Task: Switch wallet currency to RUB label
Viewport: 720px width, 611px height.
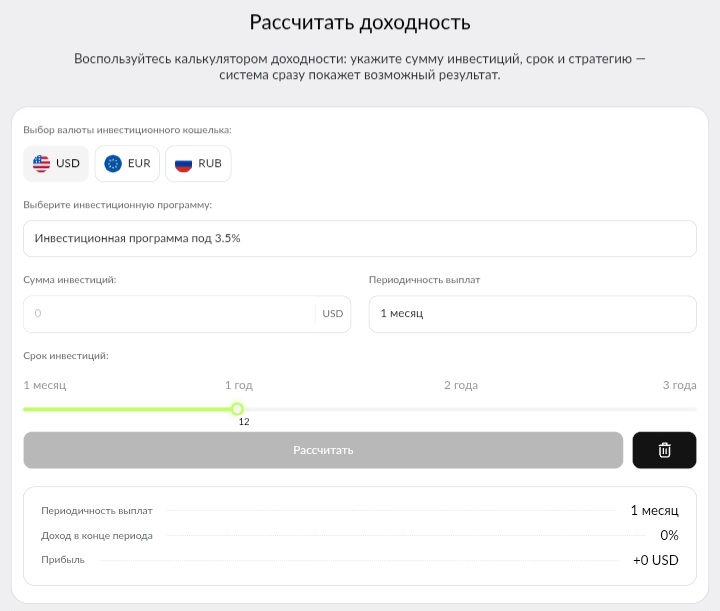Action: (210, 164)
